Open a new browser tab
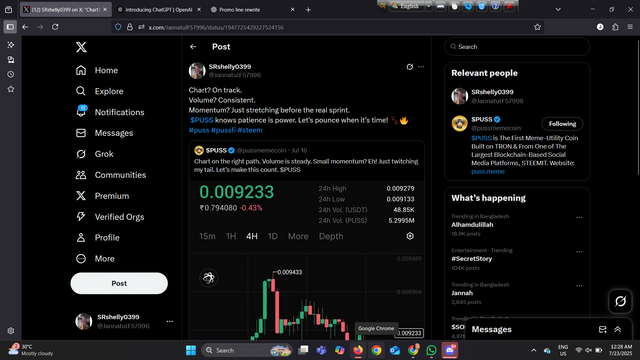 click(308, 9)
